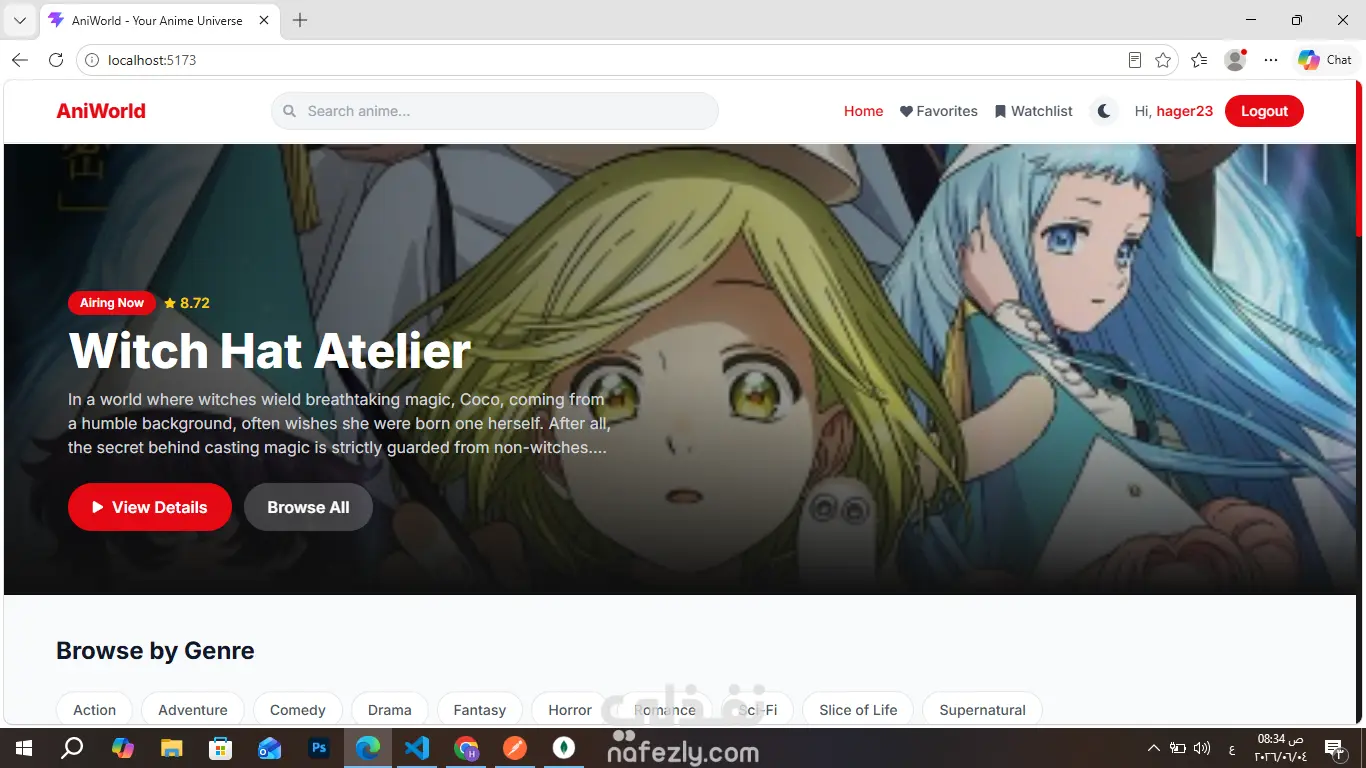Open the Windows notification center
The height and width of the screenshot is (768, 1366).
[x=1334, y=748]
